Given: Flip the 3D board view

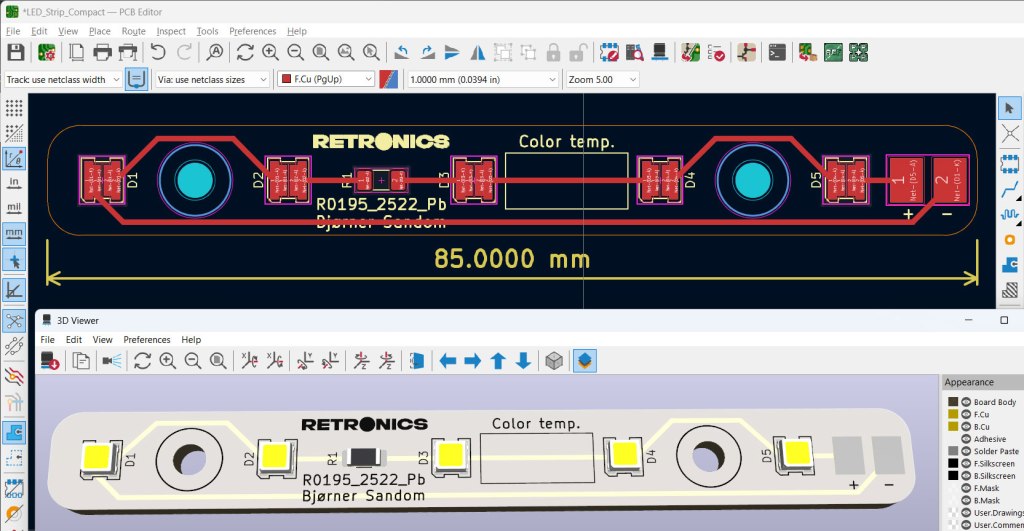Looking at the screenshot, I should pos(417,361).
